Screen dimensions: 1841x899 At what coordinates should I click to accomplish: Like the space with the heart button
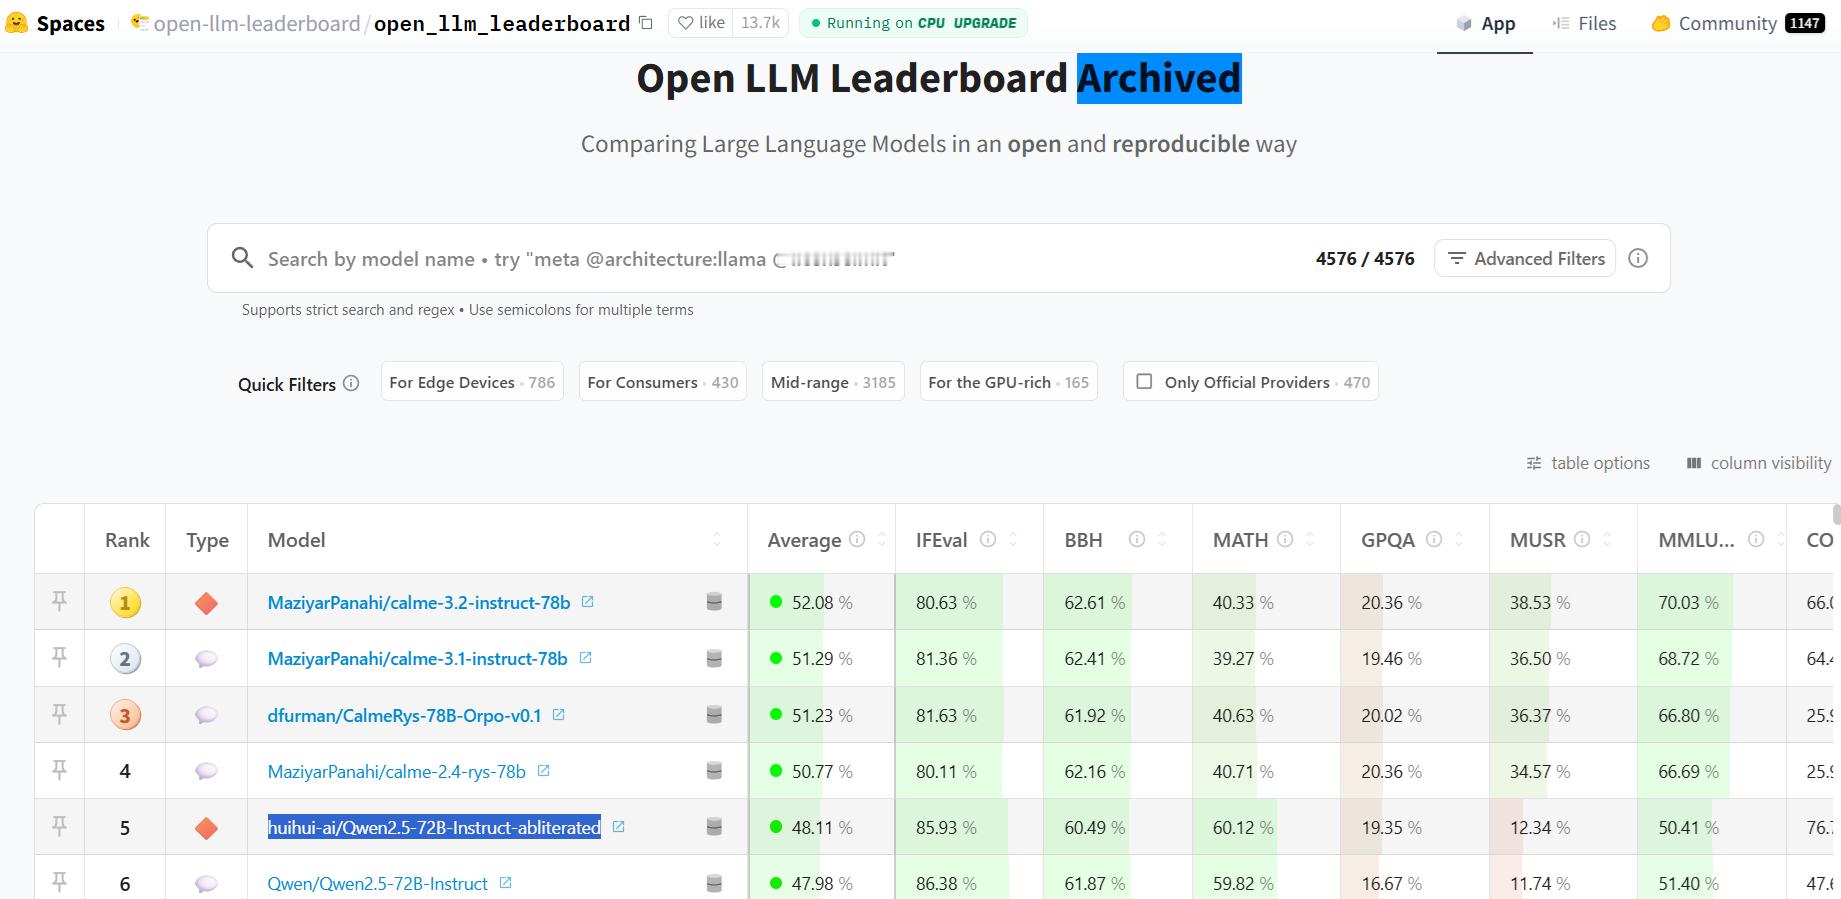point(700,23)
